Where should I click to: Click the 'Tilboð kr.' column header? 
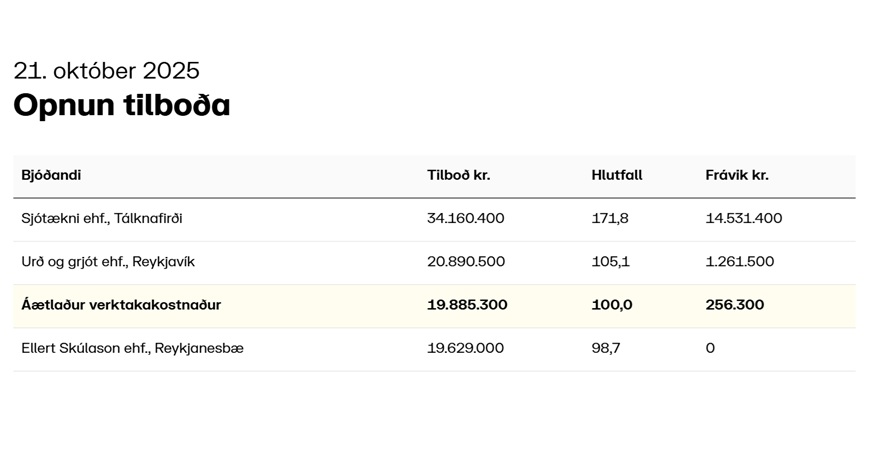click(x=458, y=175)
